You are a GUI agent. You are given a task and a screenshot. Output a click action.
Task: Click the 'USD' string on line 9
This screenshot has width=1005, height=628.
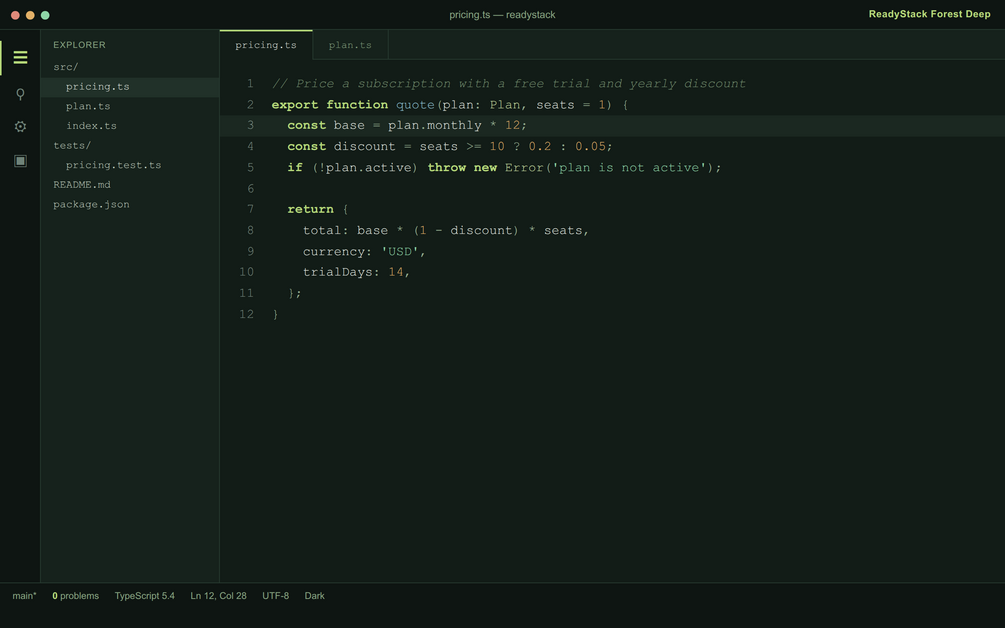coord(400,252)
